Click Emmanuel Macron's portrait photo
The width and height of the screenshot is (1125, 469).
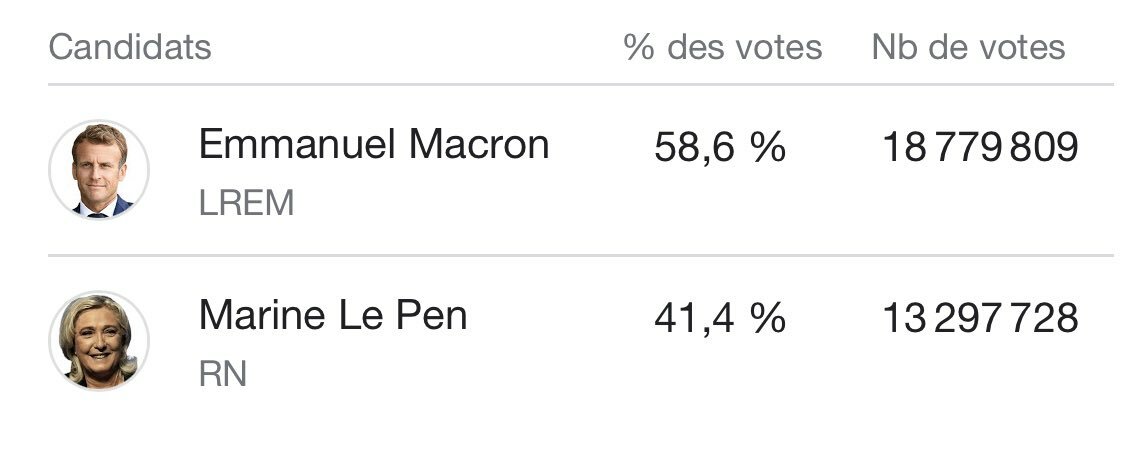(99, 170)
